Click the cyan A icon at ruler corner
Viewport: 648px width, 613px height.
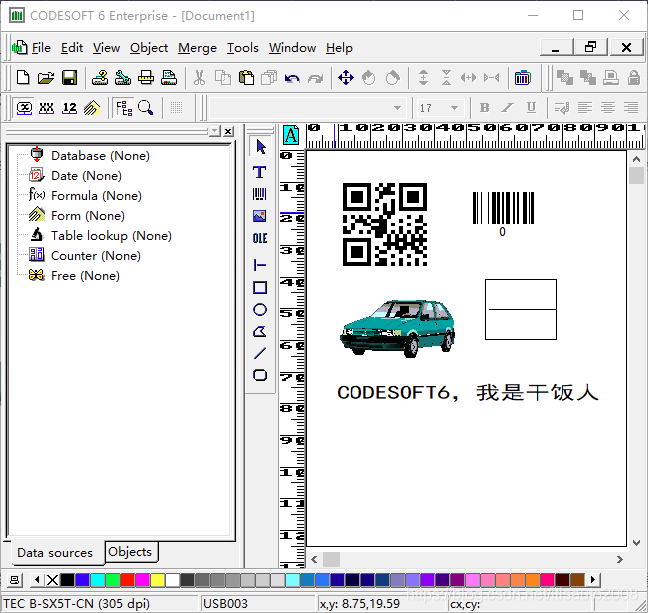(x=291, y=135)
